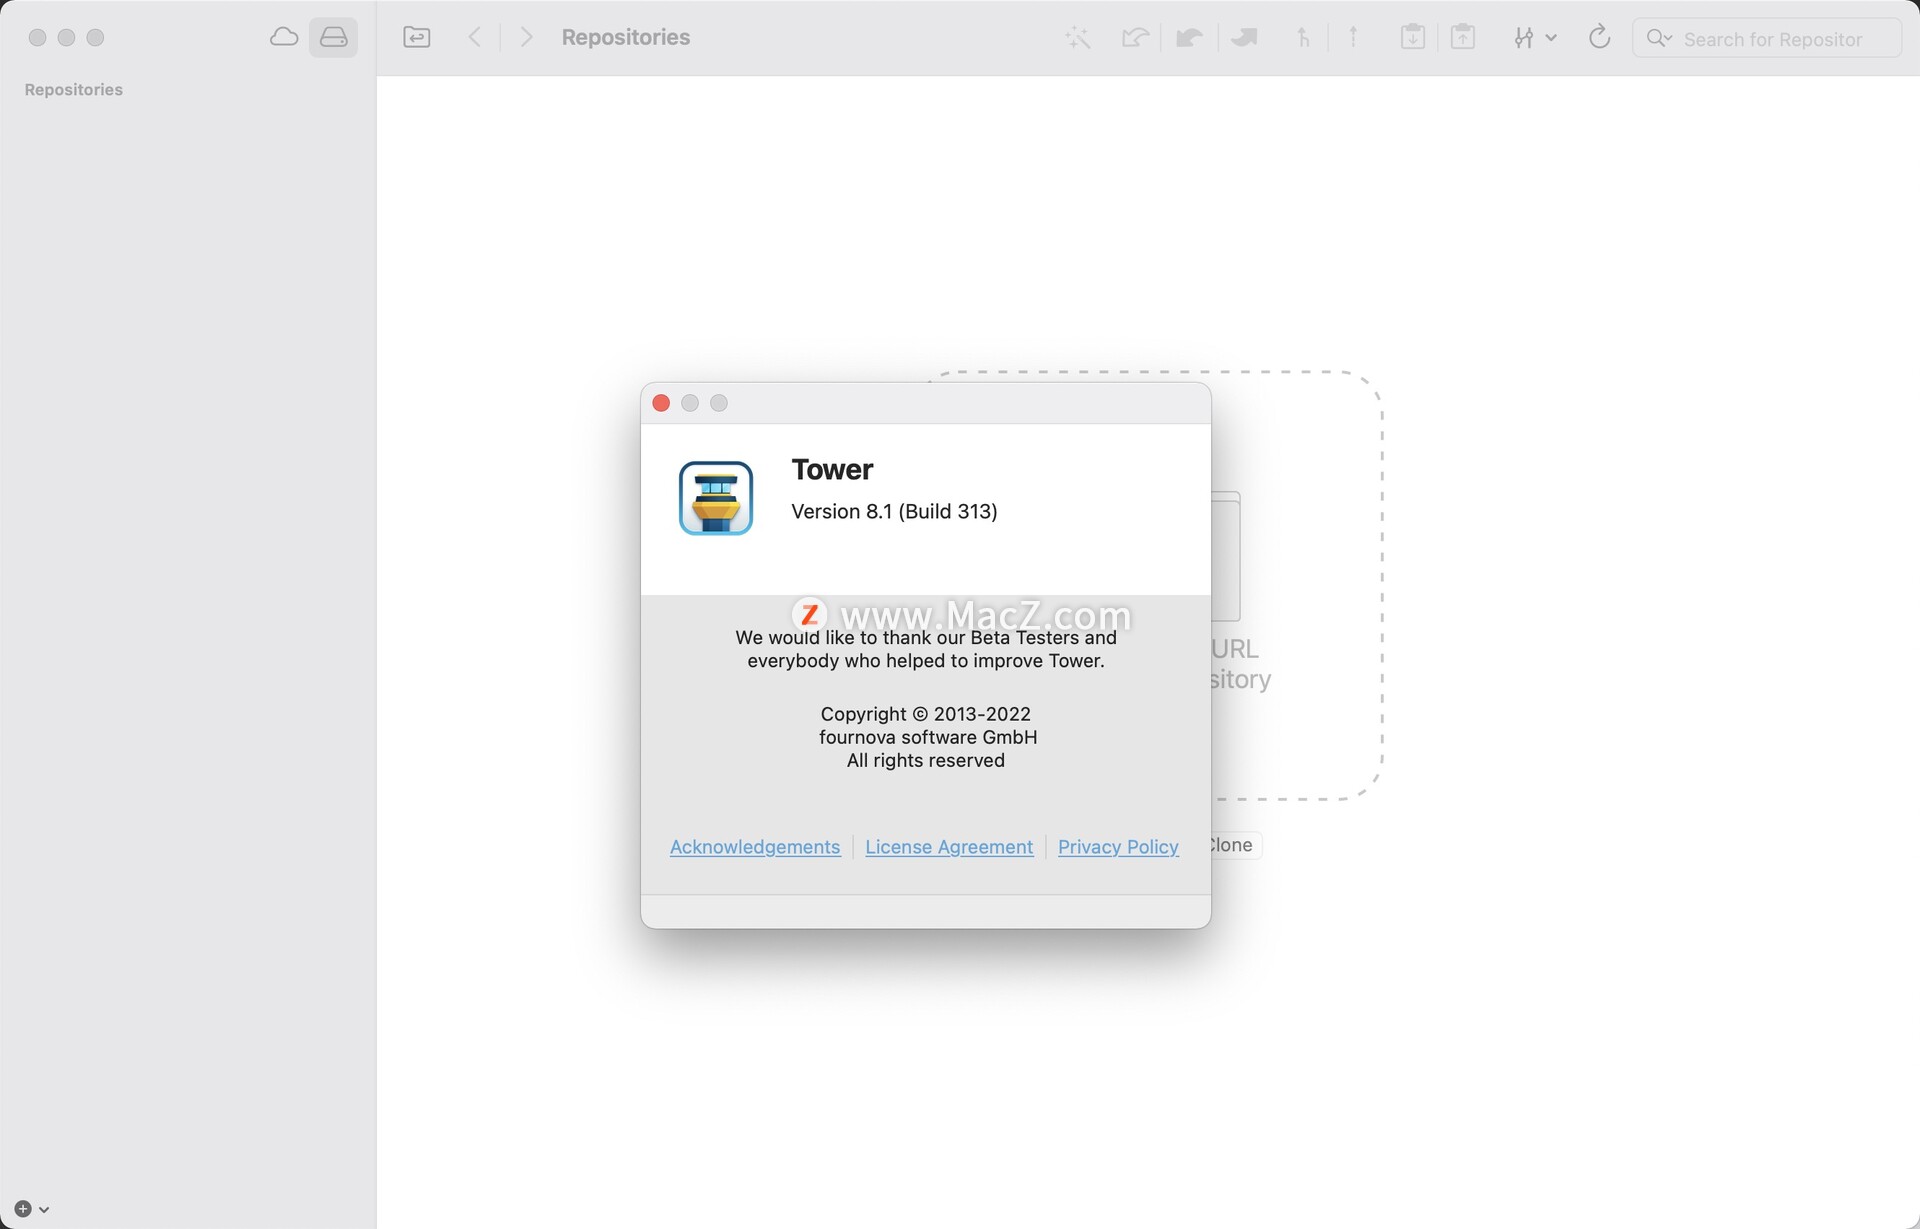Click the Push toolbar icon

(x=1245, y=38)
